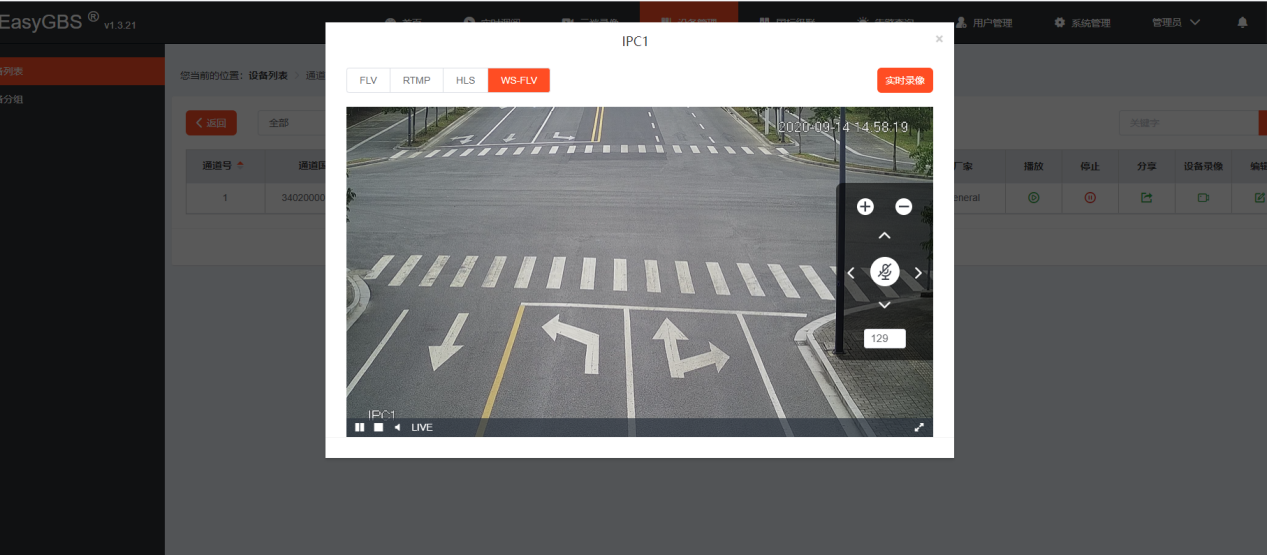Tilt the camera up with PTZ arrow
This screenshot has width=1267, height=555.
click(x=884, y=236)
